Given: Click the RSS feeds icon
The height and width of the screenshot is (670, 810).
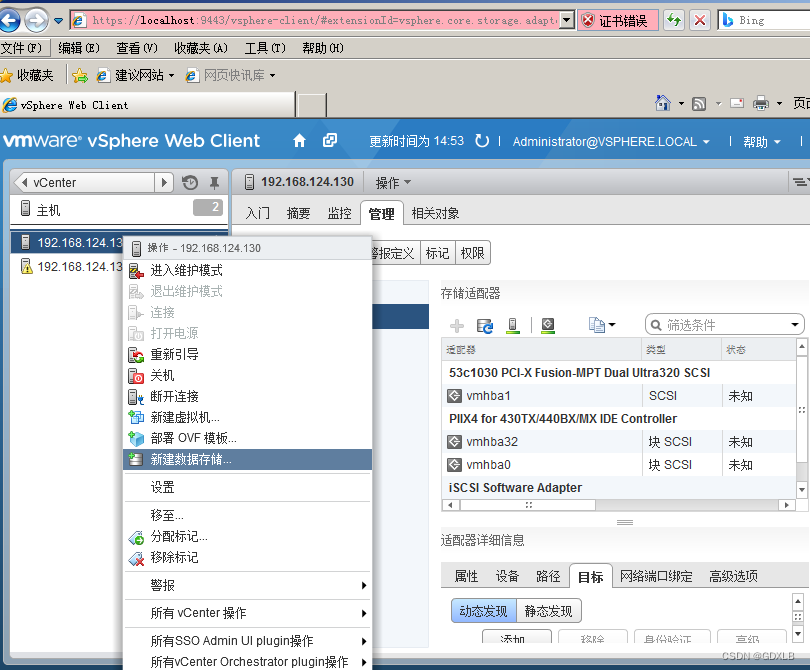Looking at the screenshot, I should [699, 104].
